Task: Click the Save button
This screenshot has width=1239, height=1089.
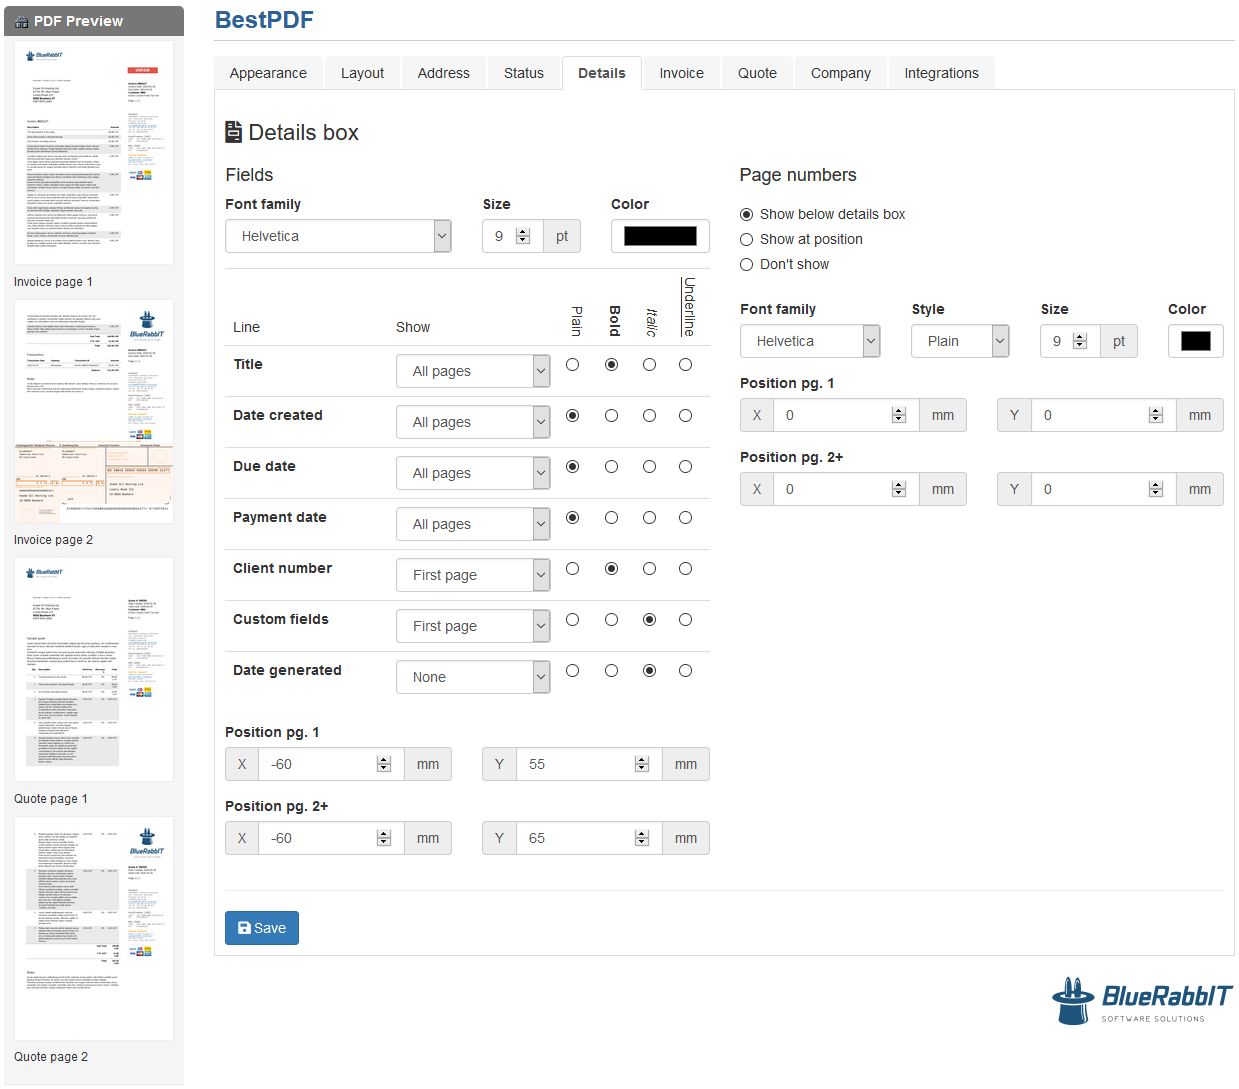Action: (261, 928)
